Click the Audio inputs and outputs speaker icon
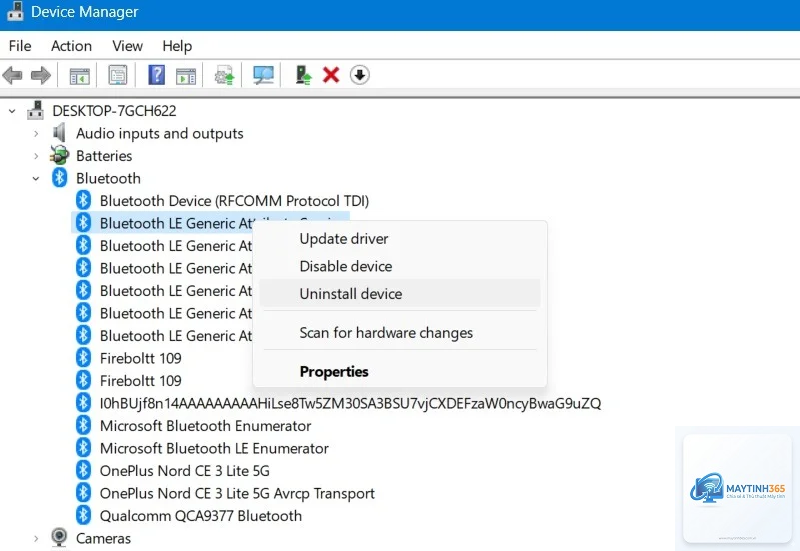 coord(59,133)
